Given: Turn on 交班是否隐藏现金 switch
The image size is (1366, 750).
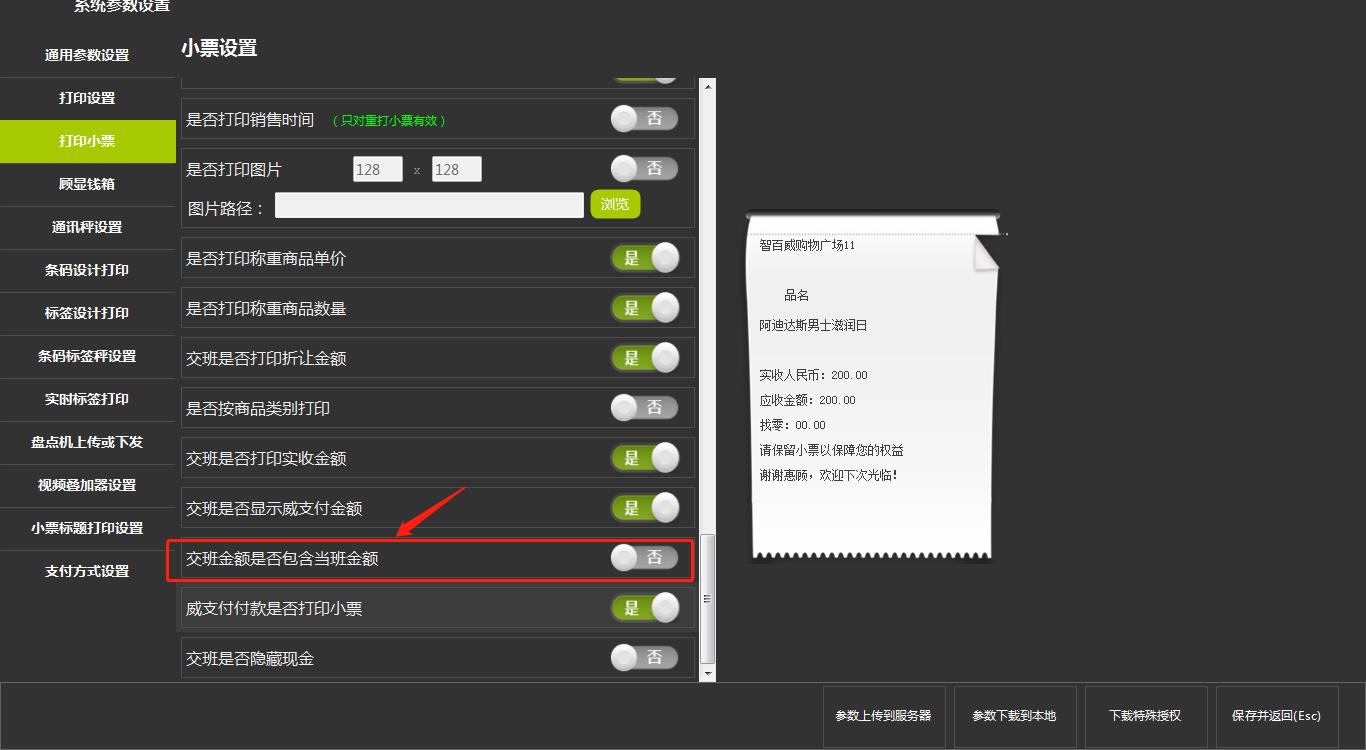Looking at the screenshot, I should (x=645, y=658).
